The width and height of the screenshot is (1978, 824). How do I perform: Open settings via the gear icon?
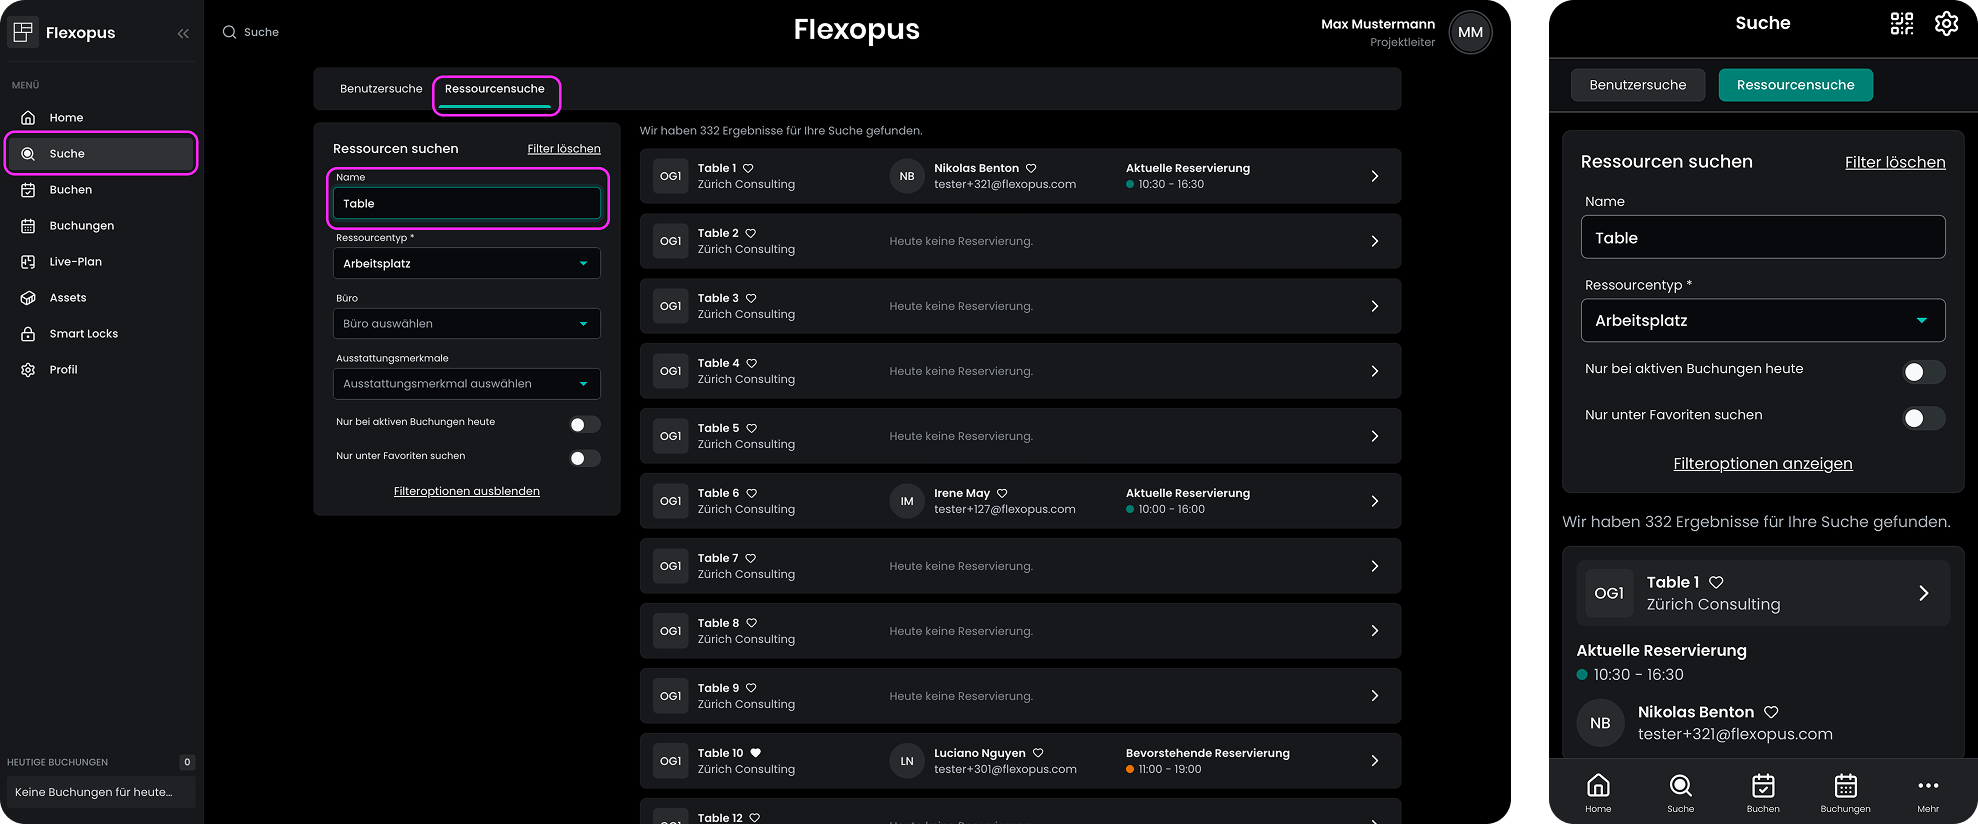[x=1946, y=24]
